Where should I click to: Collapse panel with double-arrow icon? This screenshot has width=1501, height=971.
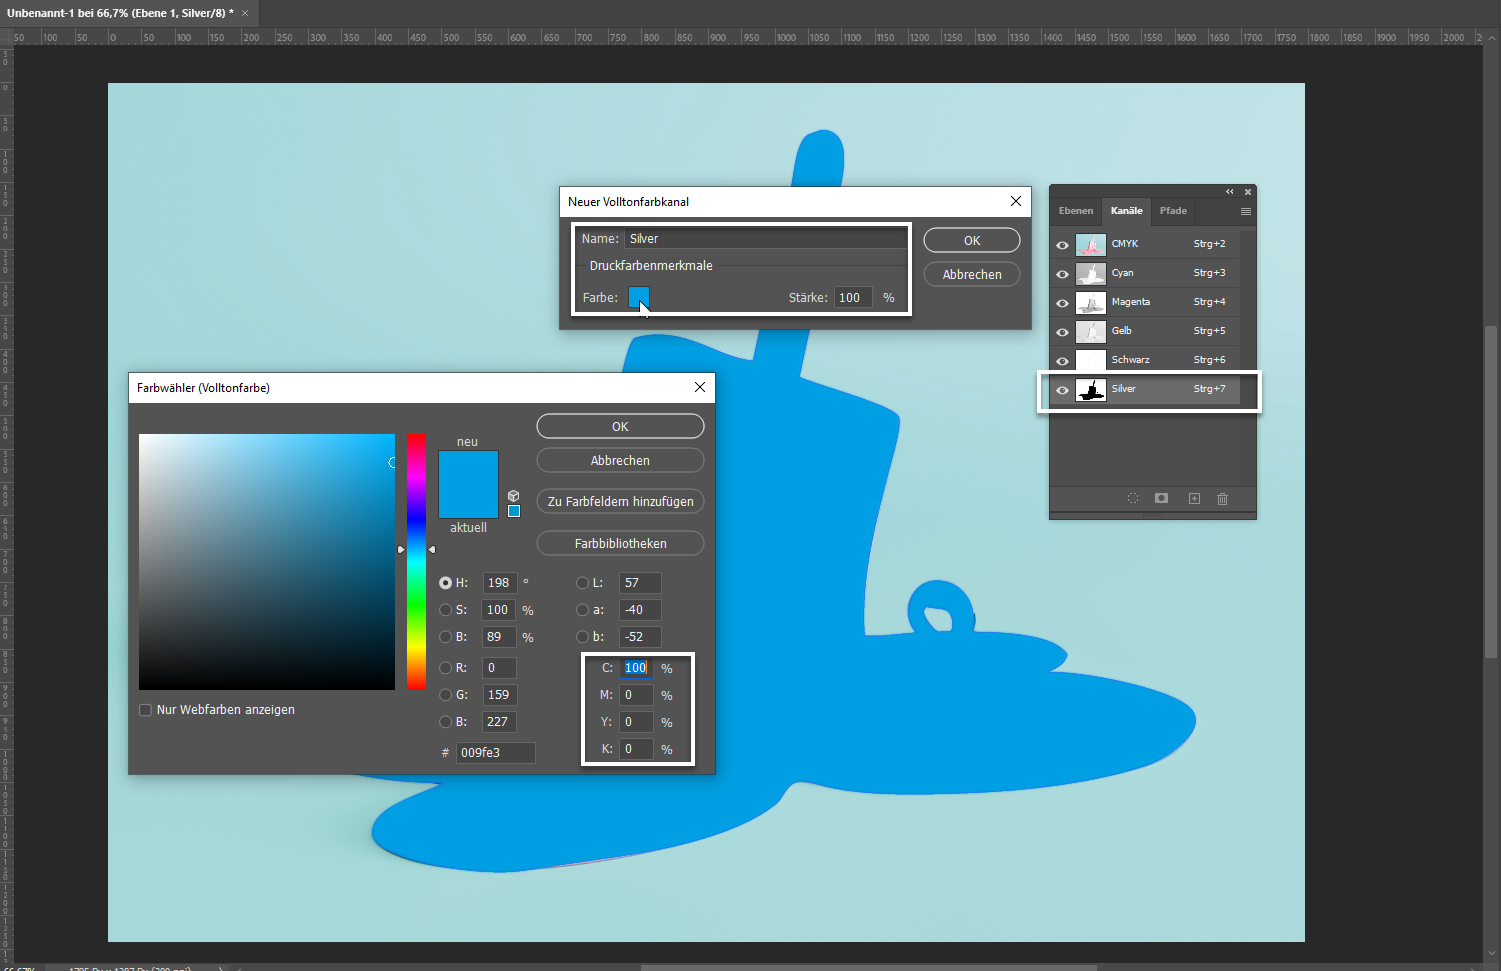1230,192
